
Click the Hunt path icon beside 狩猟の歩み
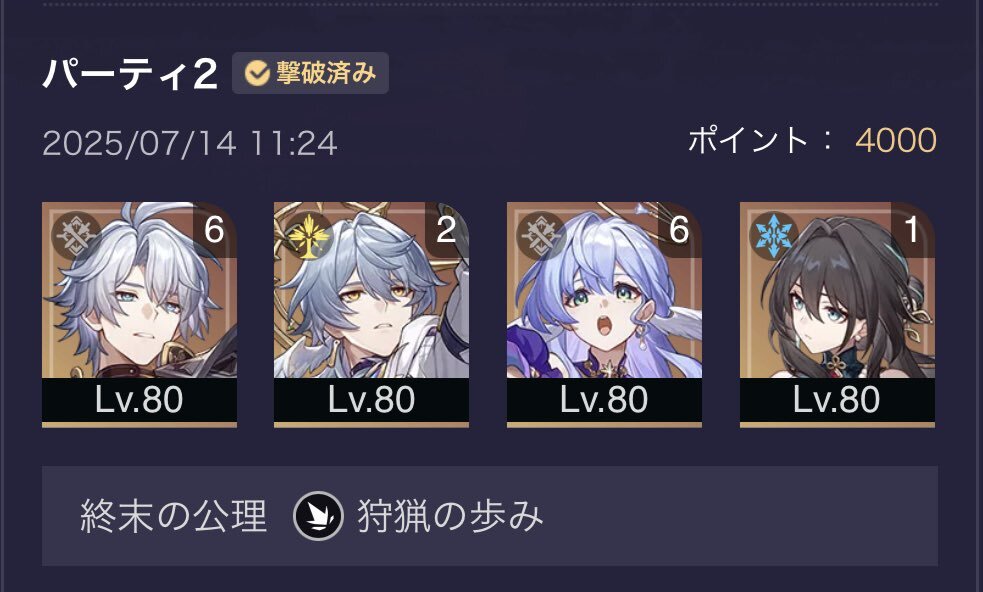(x=318, y=516)
